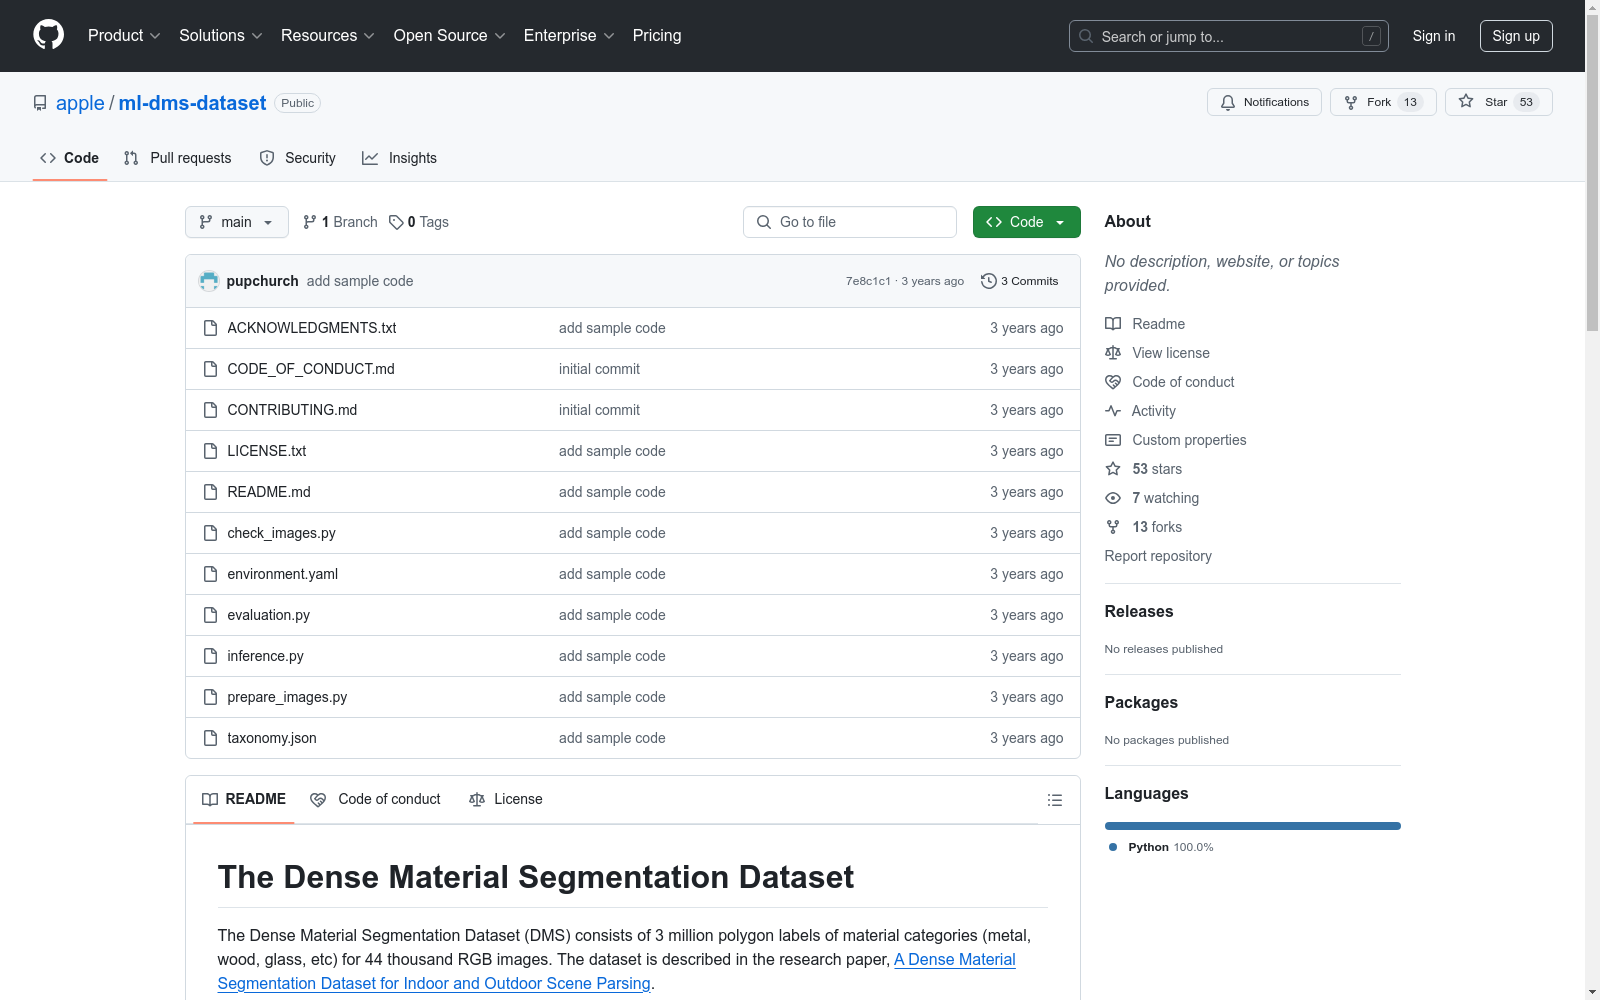This screenshot has height=1000, width=1600.
Task: Open the main branch selector dropdown
Action: [x=237, y=222]
